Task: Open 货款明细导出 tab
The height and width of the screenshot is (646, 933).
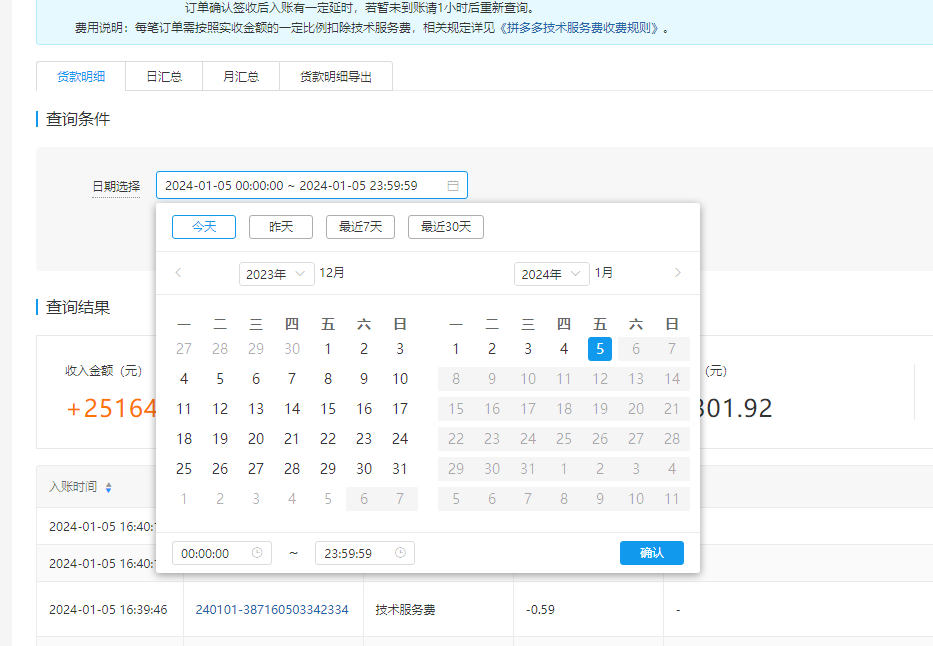Action: [x=336, y=77]
